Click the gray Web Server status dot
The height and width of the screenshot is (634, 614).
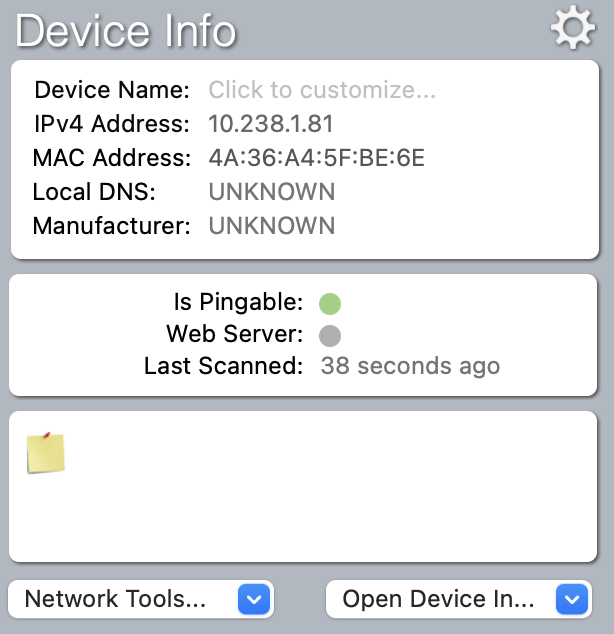point(330,335)
